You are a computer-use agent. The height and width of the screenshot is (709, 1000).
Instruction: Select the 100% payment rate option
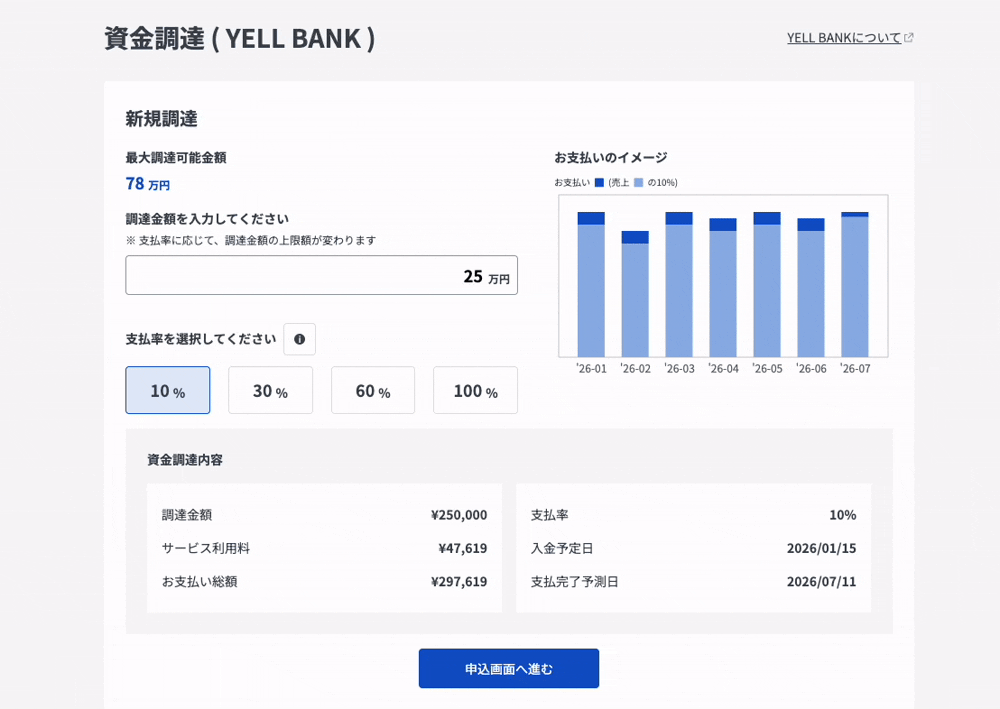pyautogui.click(x=475, y=390)
